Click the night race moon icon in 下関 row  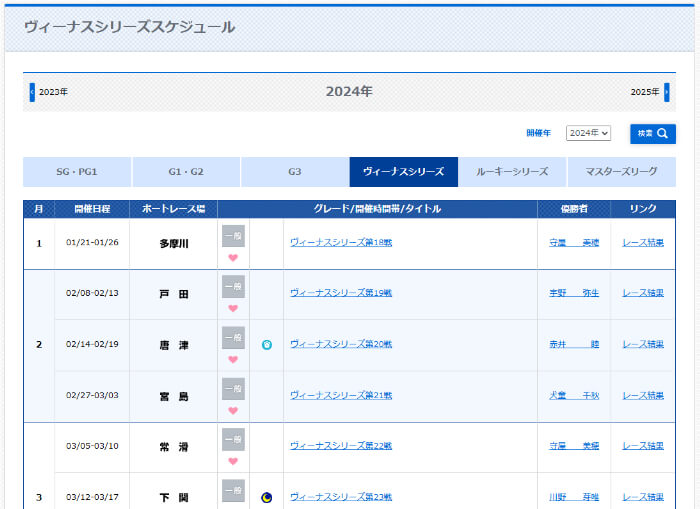pos(266,497)
